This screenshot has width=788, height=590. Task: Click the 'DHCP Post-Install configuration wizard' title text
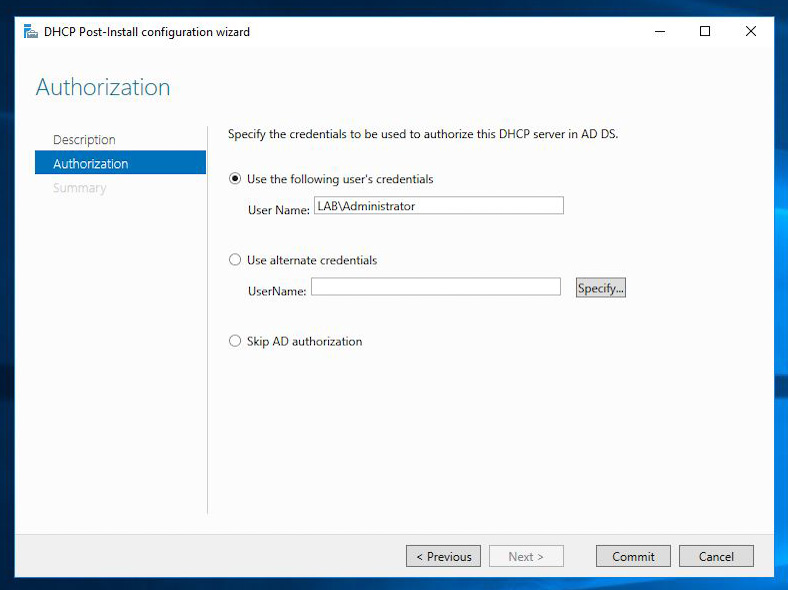147,32
